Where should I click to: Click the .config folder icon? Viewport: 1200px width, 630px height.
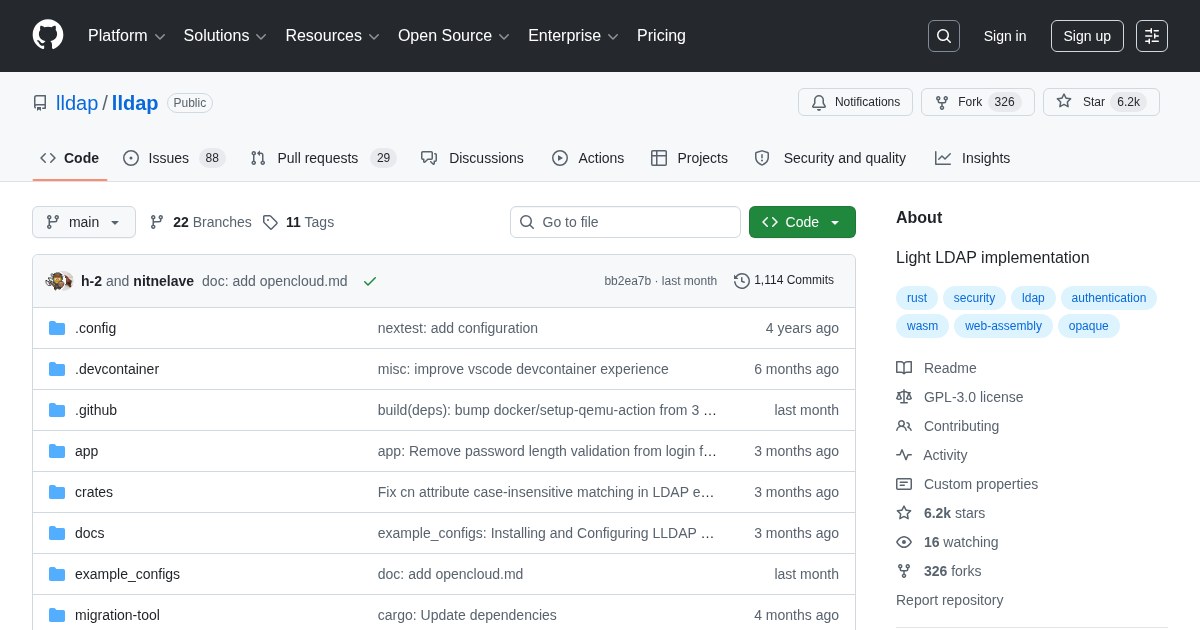(x=57, y=328)
